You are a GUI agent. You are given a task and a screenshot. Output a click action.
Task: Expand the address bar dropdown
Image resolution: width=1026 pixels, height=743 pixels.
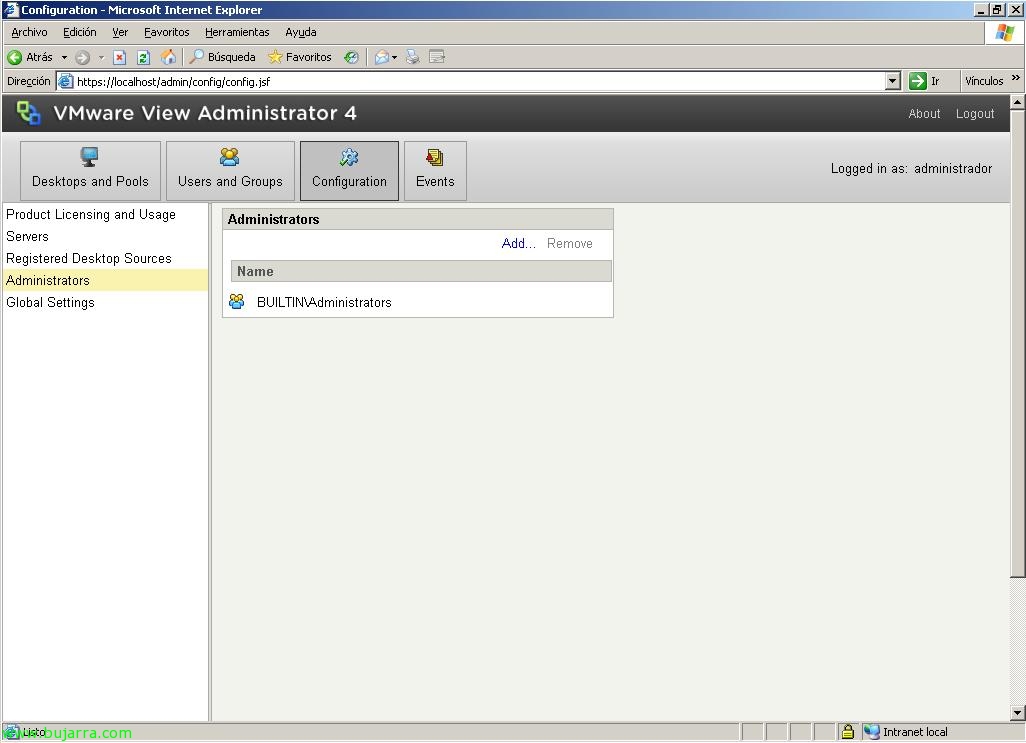[893, 81]
